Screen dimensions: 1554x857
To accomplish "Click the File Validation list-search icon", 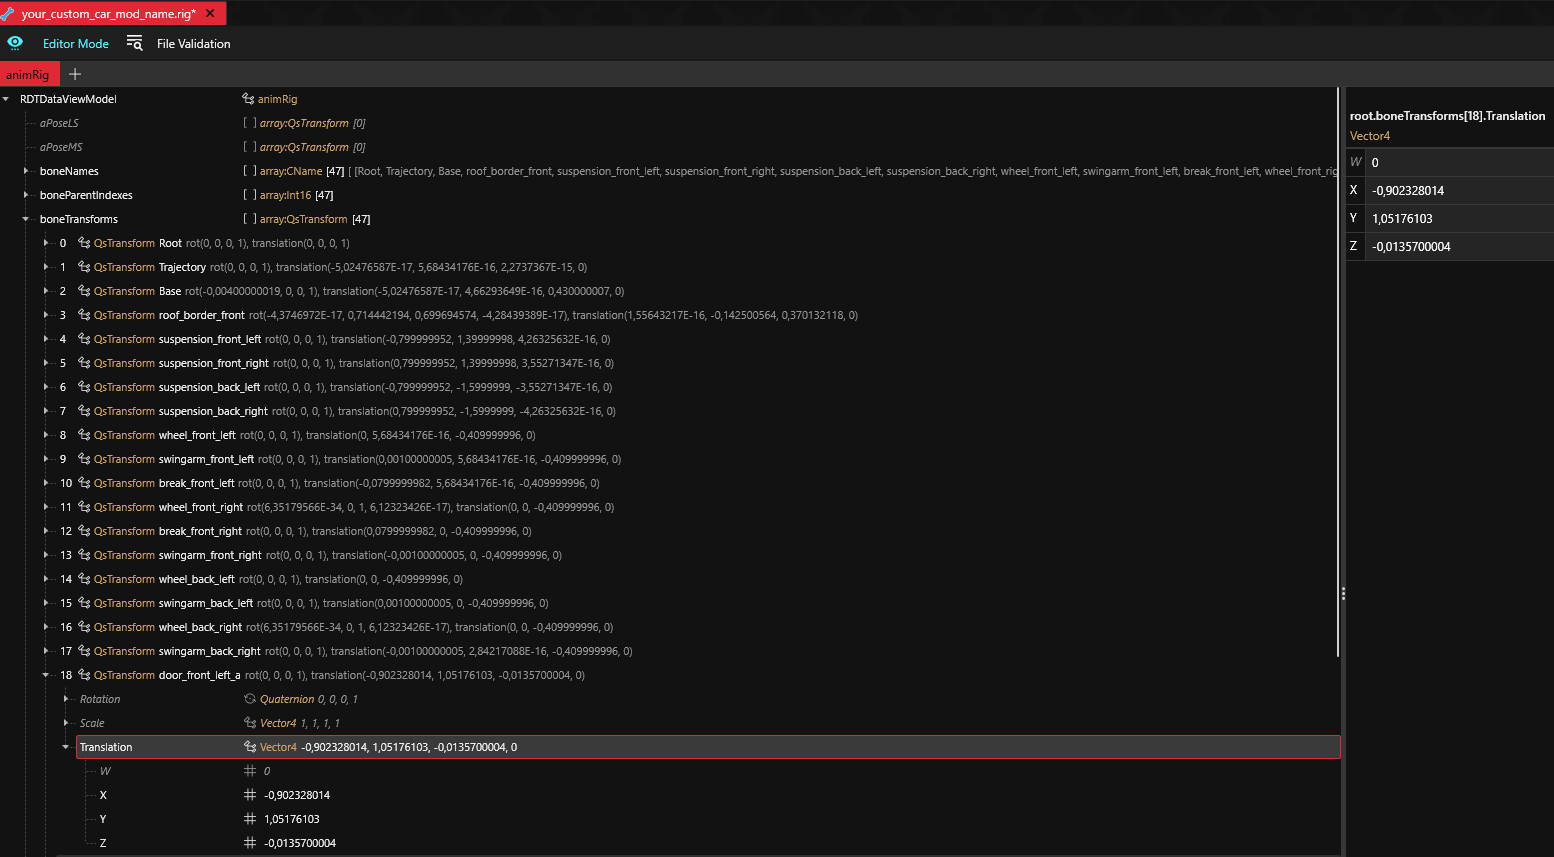I will [134, 43].
